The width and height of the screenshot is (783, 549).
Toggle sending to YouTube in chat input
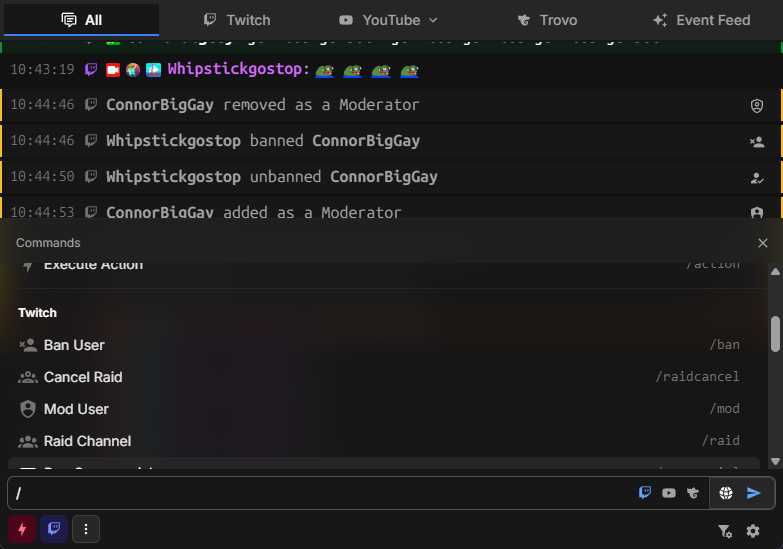[x=669, y=494]
